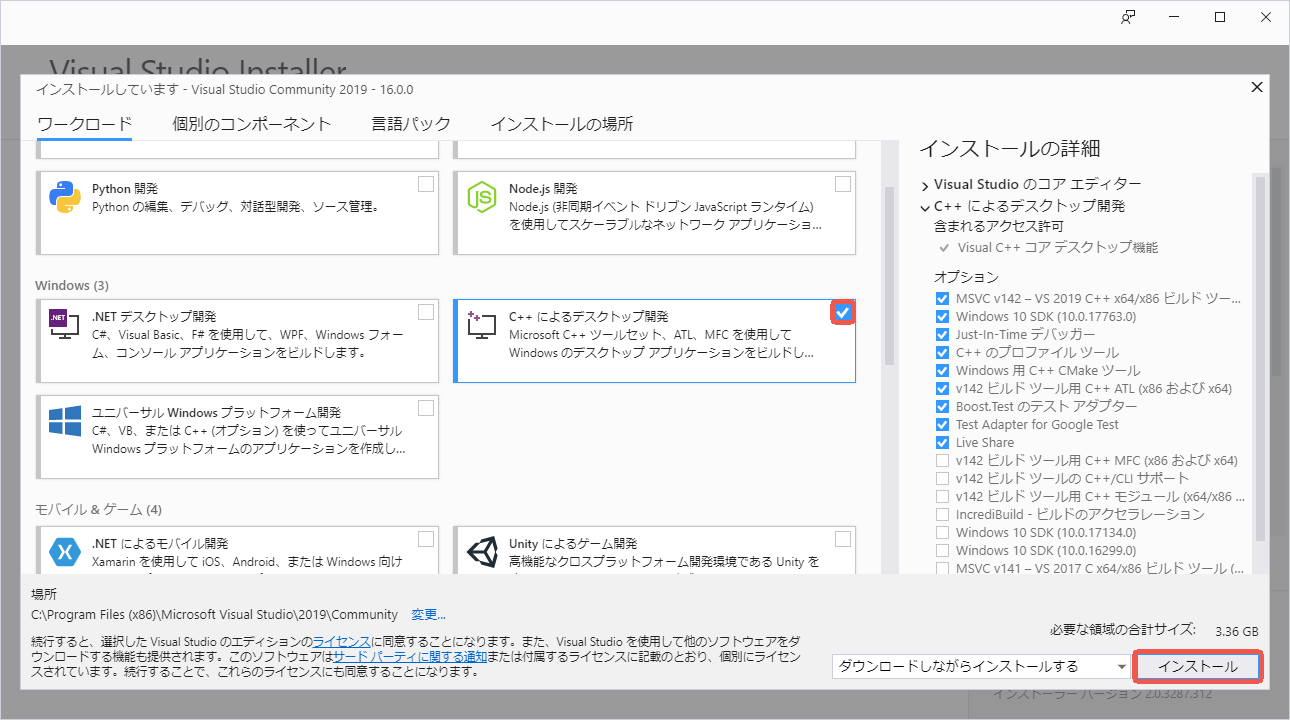The height and width of the screenshot is (720, 1290).
Task: Collapse the C++ desktop development details
Action: [925, 207]
